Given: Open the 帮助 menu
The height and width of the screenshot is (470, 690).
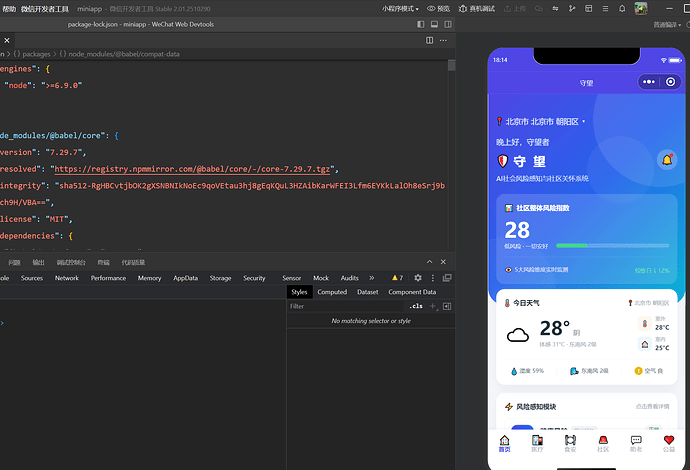Looking at the screenshot, I should pyautogui.click(x=9, y=9).
